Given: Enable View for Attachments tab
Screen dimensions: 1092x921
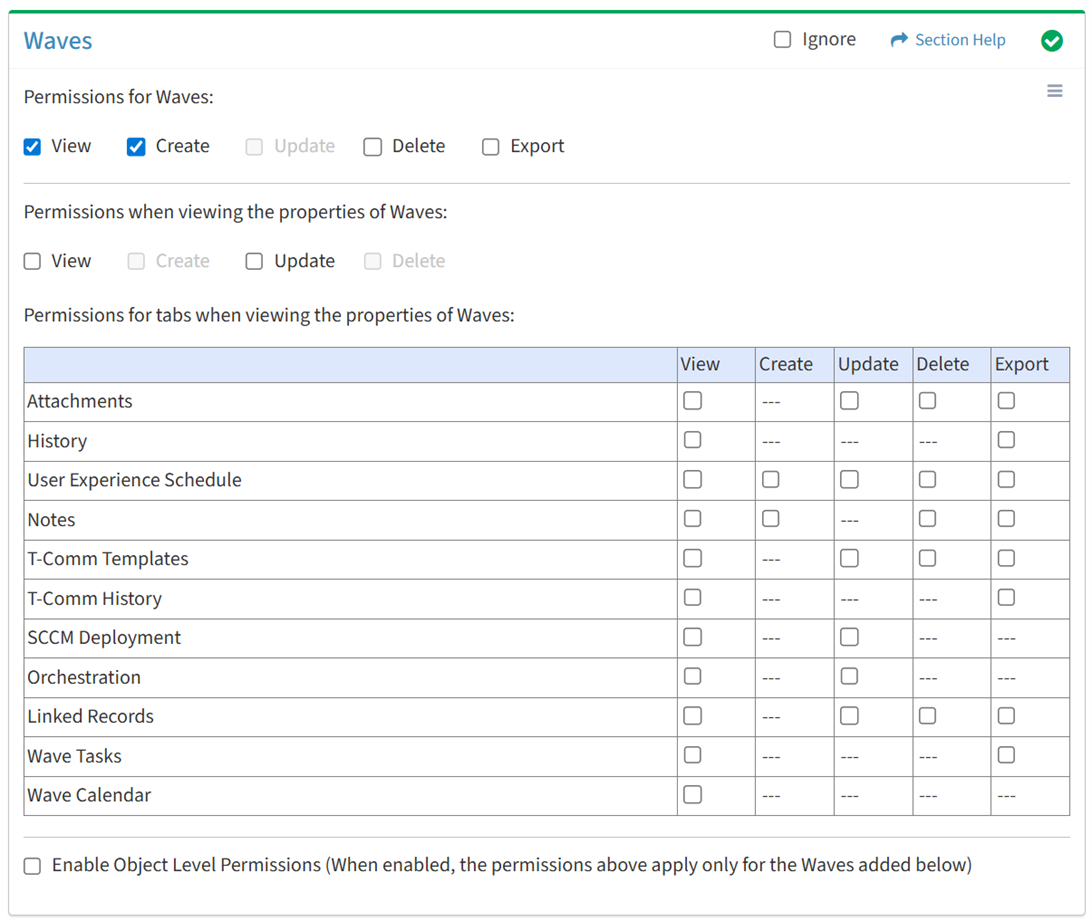Looking at the screenshot, I should point(692,401).
